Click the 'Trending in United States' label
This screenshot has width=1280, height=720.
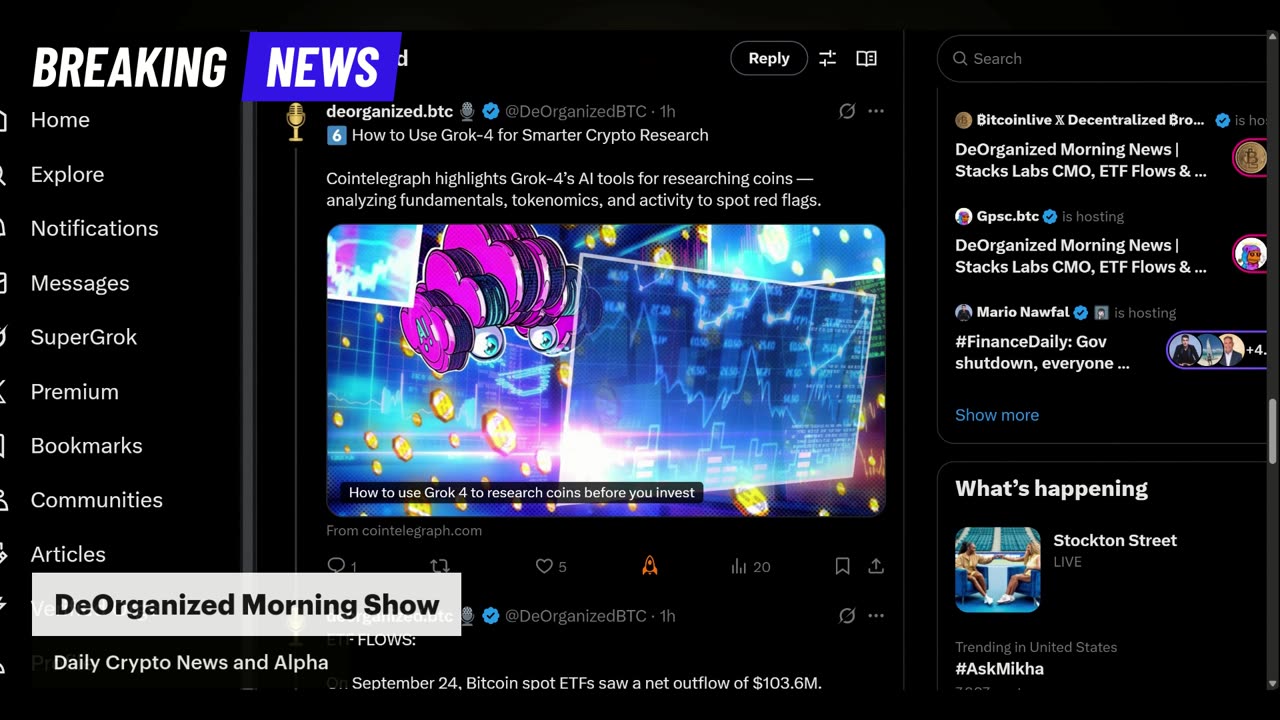[x=1036, y=647]
